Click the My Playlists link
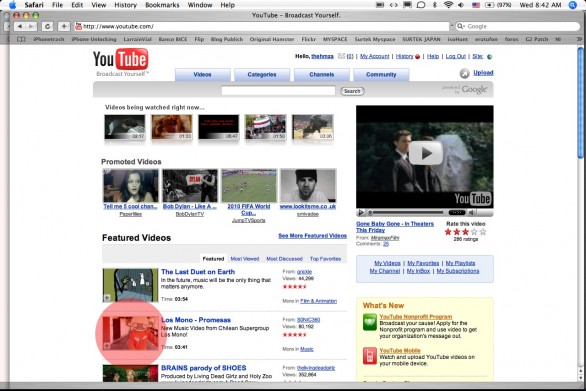The image size is (586, 391). click(x=460, y=263)
